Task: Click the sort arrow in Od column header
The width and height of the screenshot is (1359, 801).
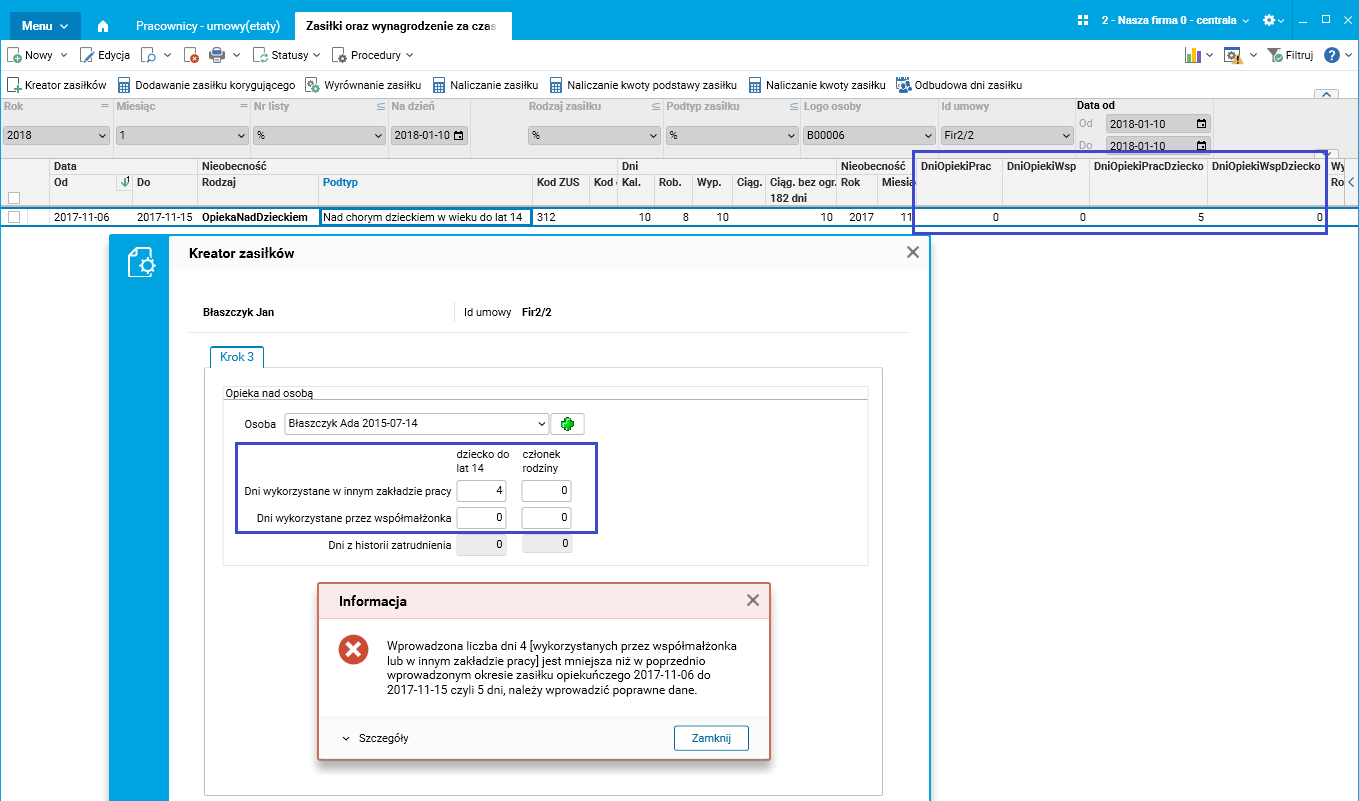Action: (x=124, y=183)
